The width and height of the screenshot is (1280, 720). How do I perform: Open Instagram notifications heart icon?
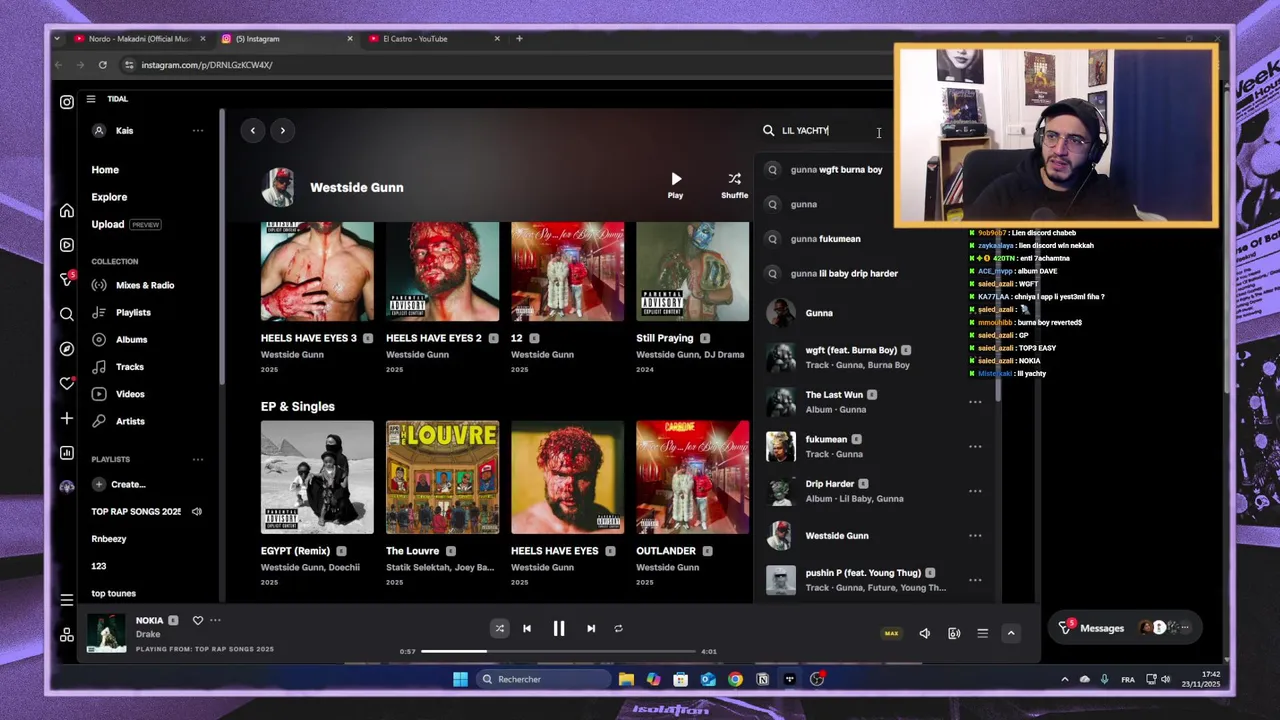pos(67,383)
